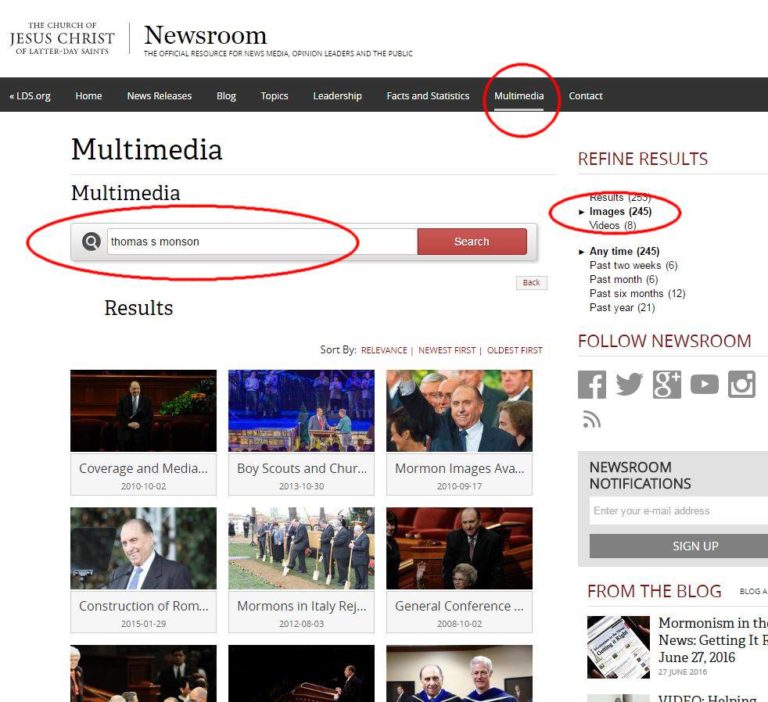
Task: Click the Facebook icon under Follow Newsroom
Action: [x=592, y=385]
